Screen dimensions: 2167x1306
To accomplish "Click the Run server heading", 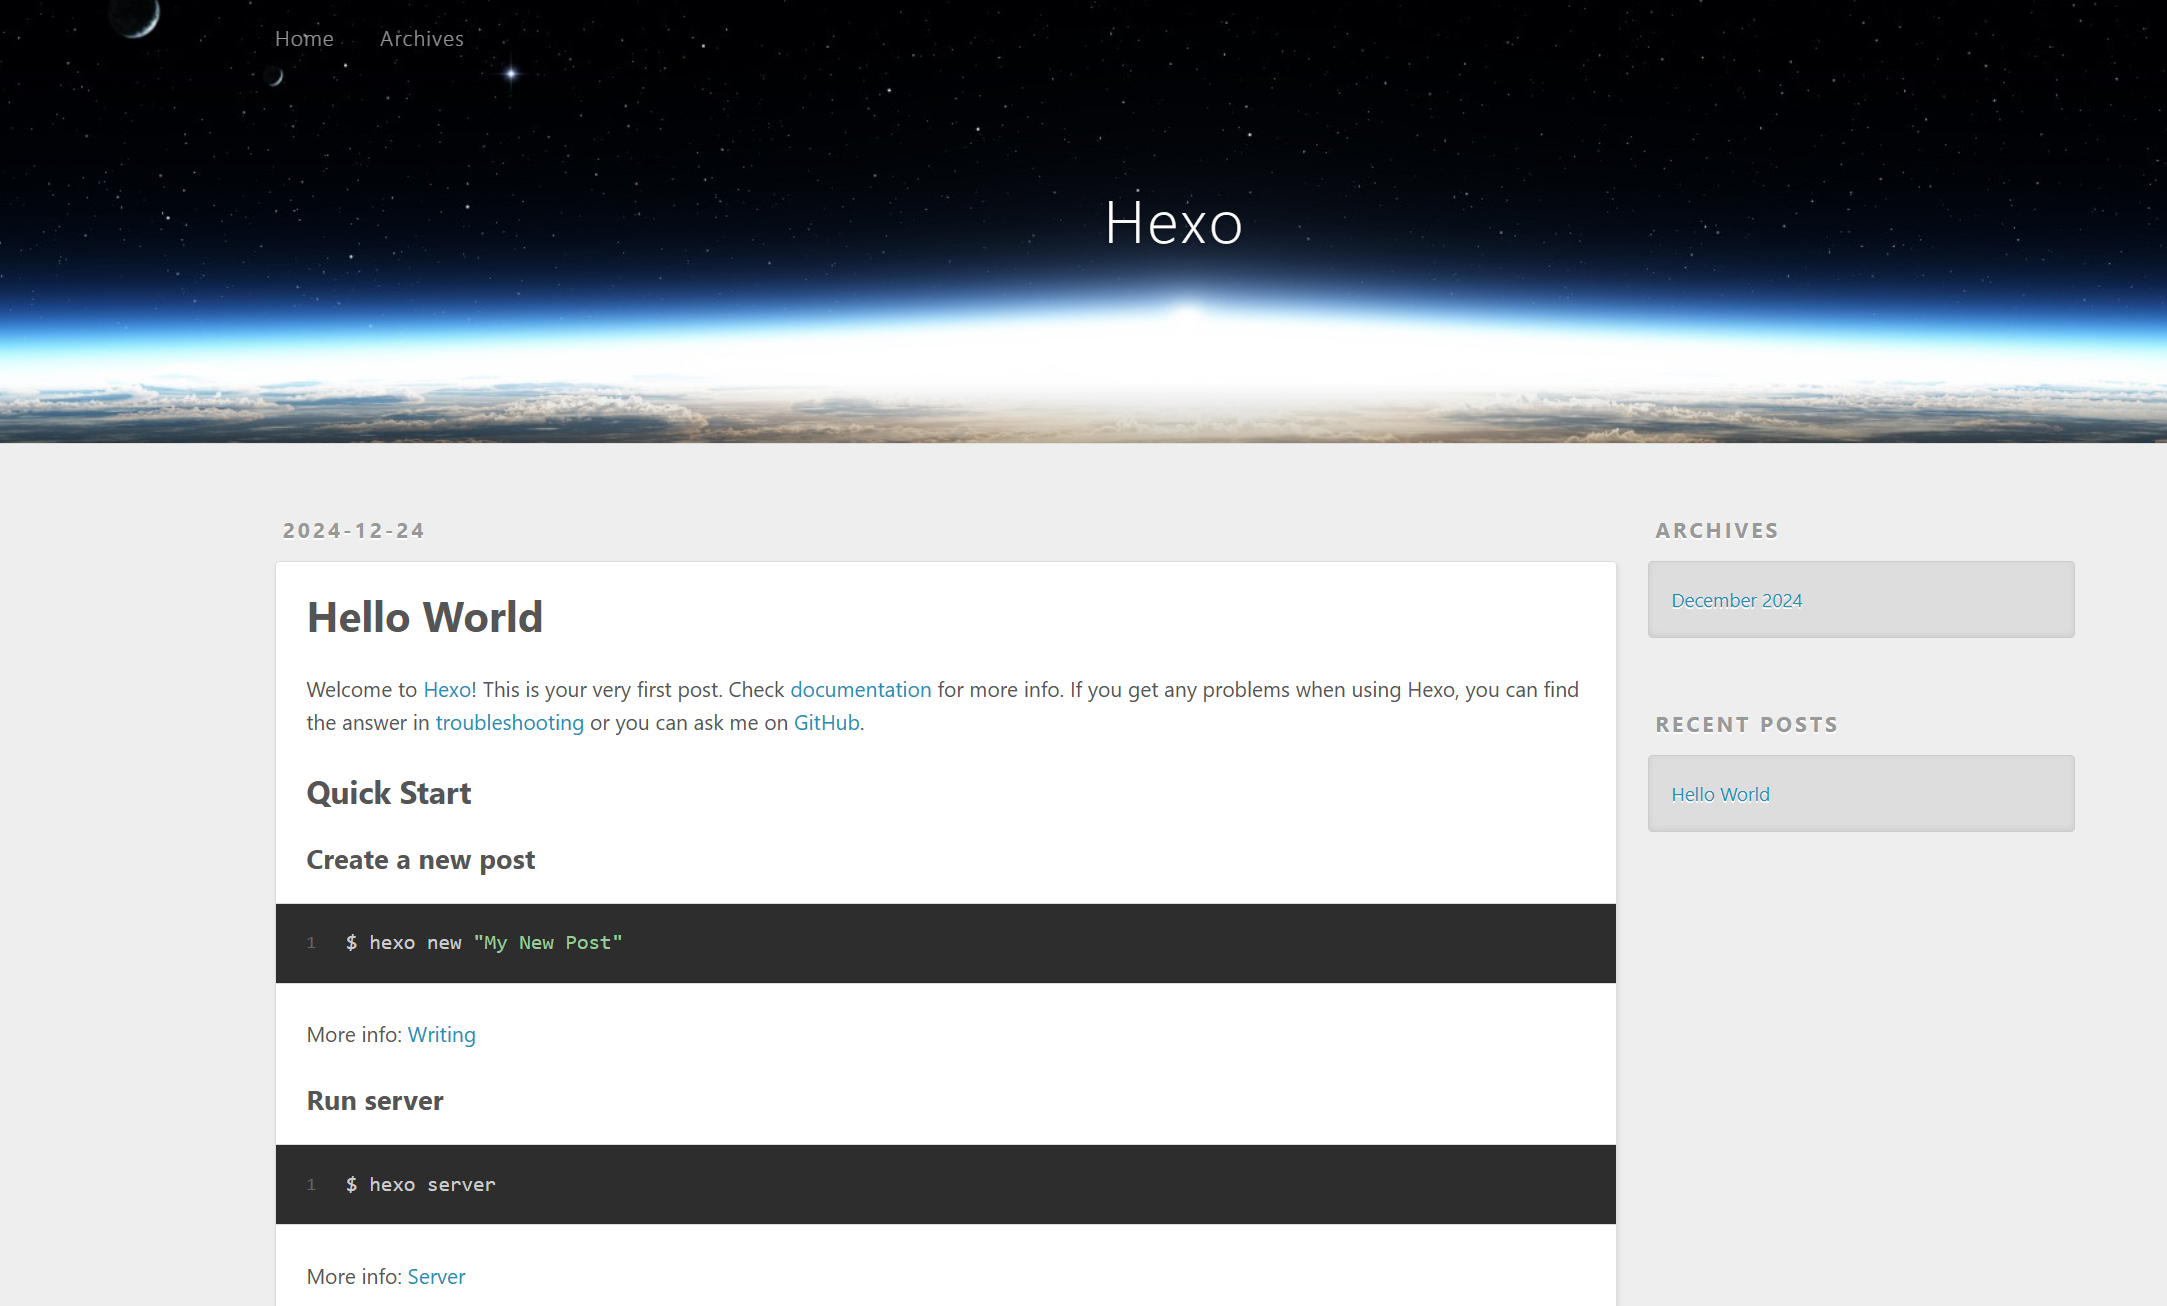I will click(x=375, y=1101).
